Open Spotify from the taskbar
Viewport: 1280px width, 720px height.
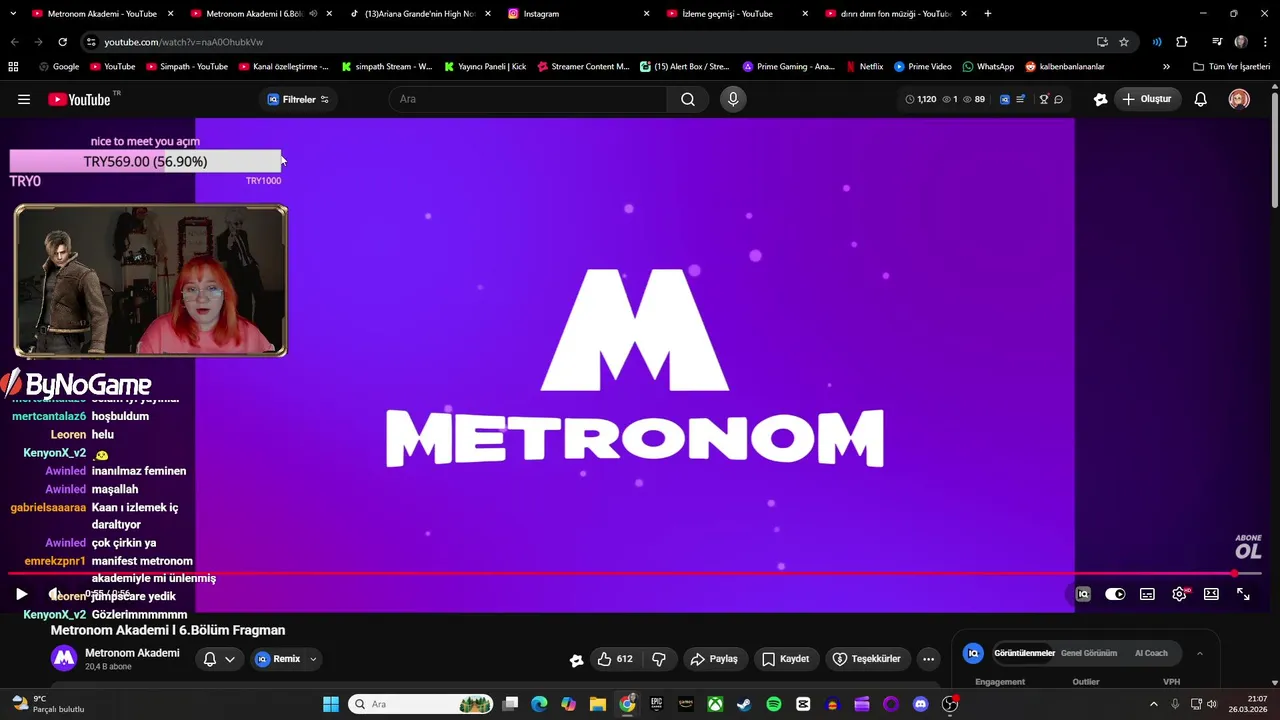coord(774,704)
